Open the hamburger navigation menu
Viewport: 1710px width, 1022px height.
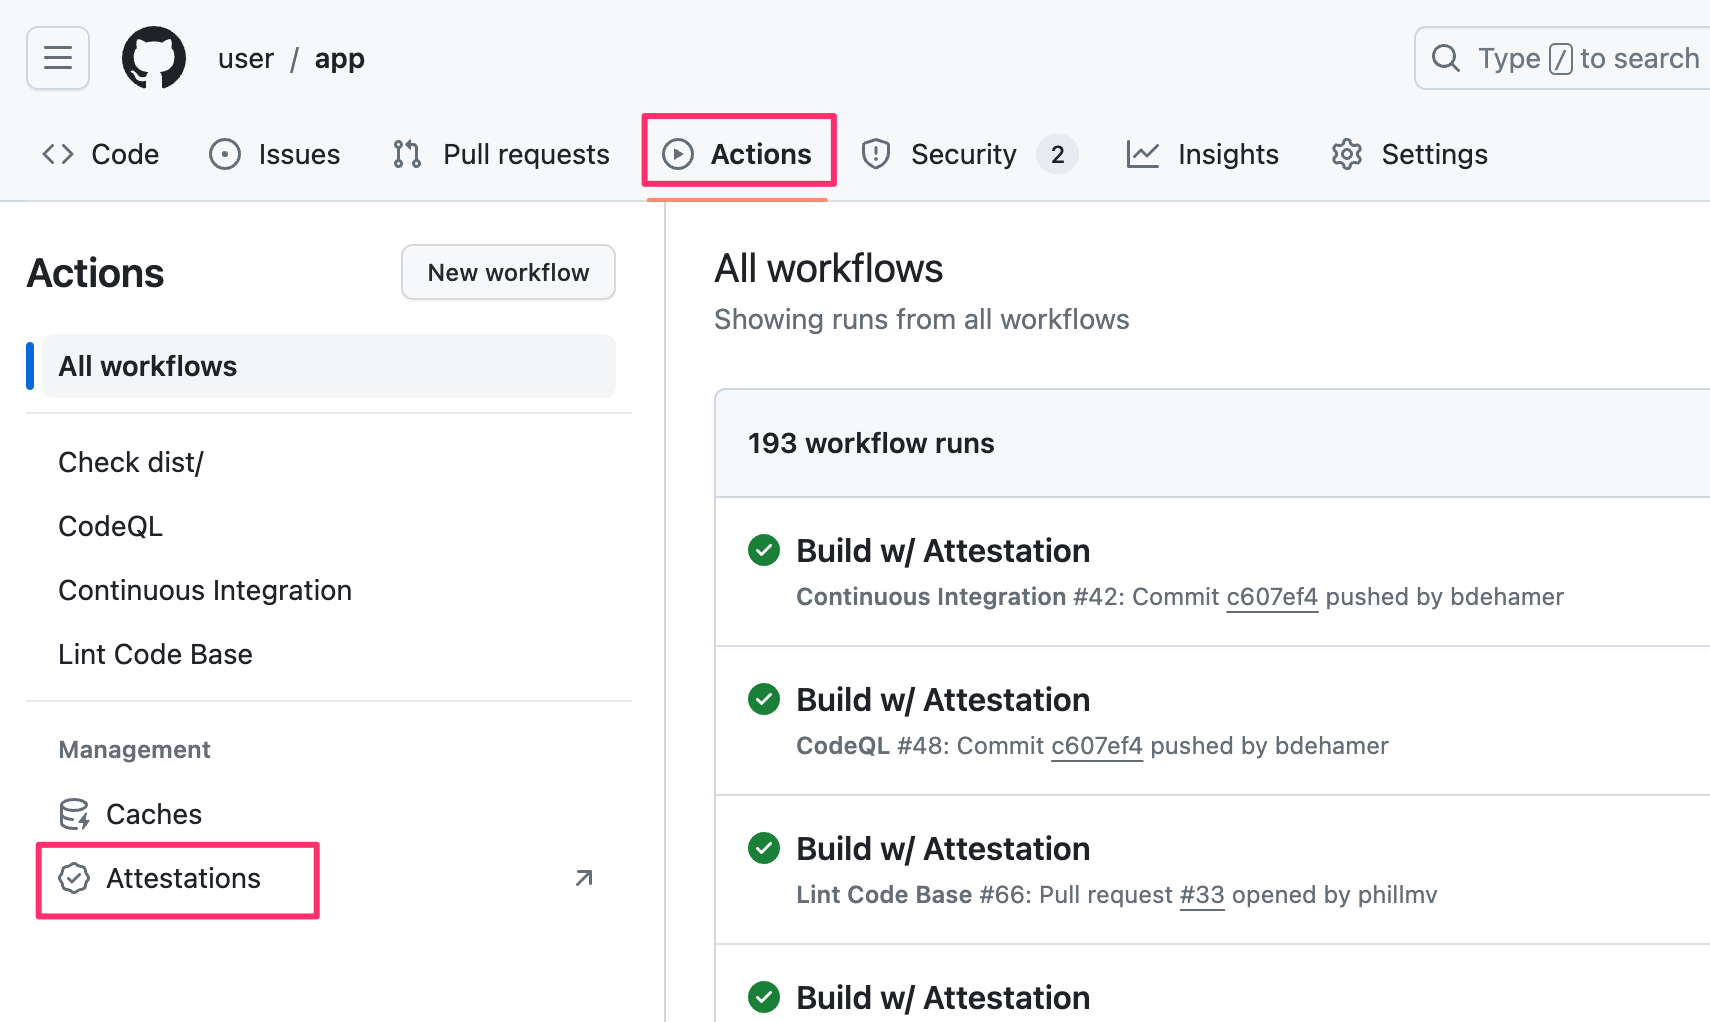(x=58, y=58)
